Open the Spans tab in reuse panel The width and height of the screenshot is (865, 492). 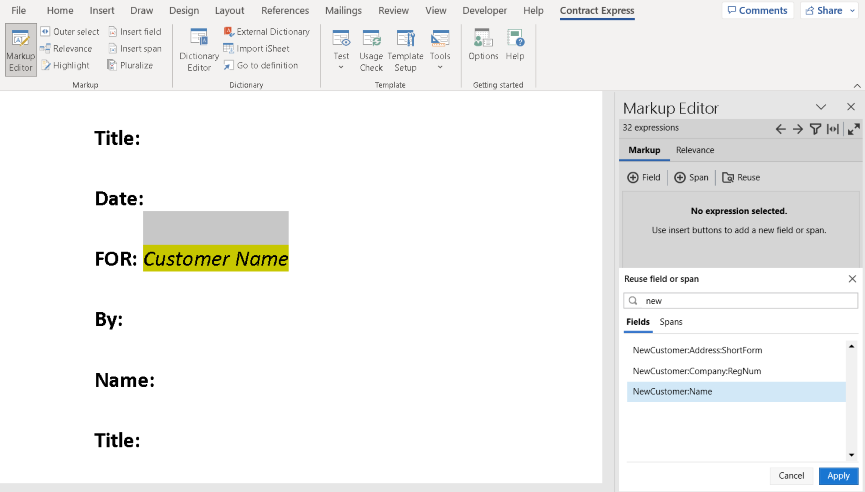(671, 322)
